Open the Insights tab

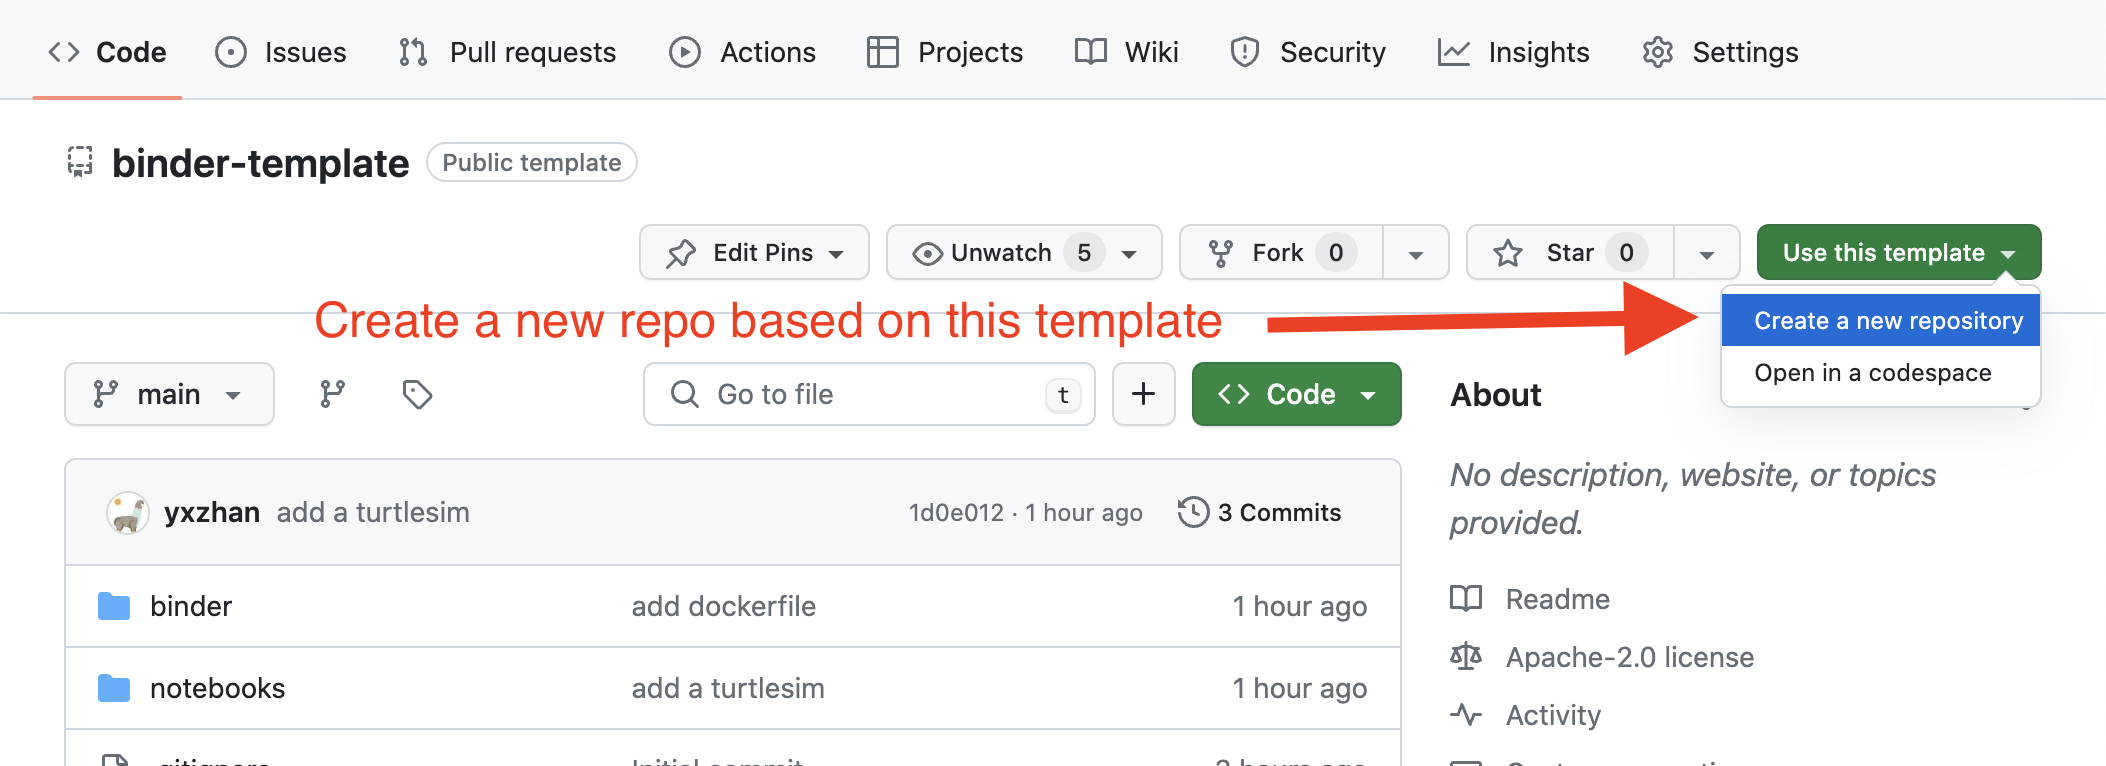1513,52
